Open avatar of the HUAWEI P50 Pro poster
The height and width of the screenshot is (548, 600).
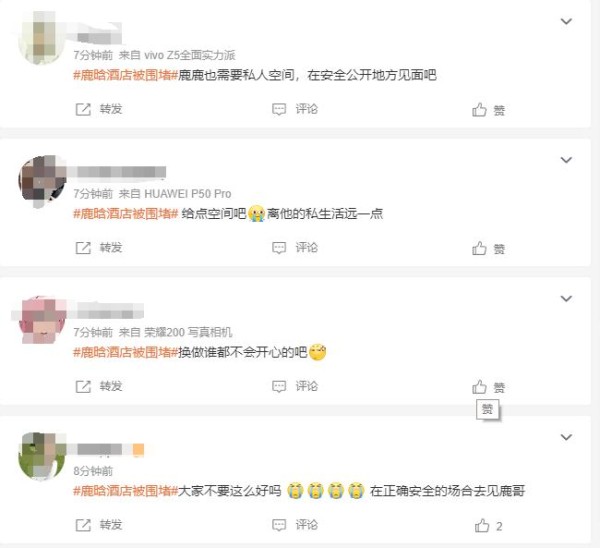pos(42,181)
